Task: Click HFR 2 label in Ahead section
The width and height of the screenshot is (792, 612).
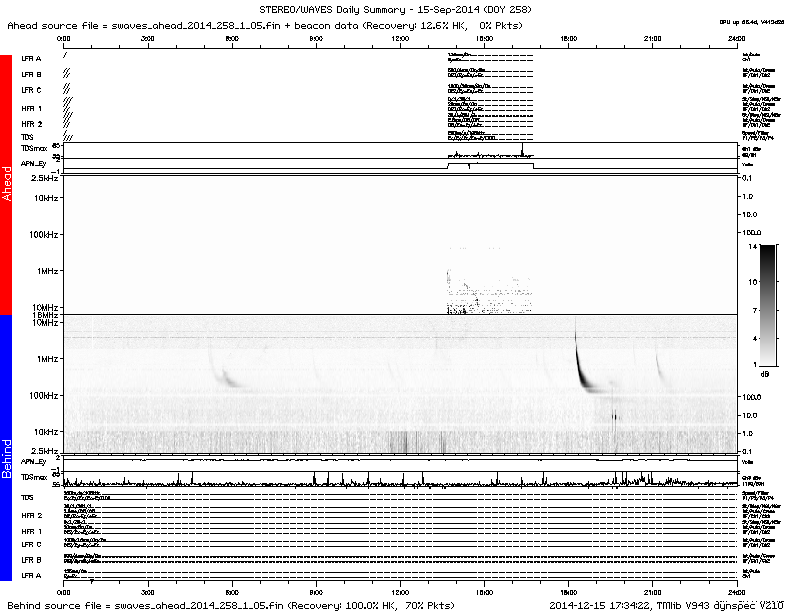Action: pyautogui.click(x=32, y=124)
